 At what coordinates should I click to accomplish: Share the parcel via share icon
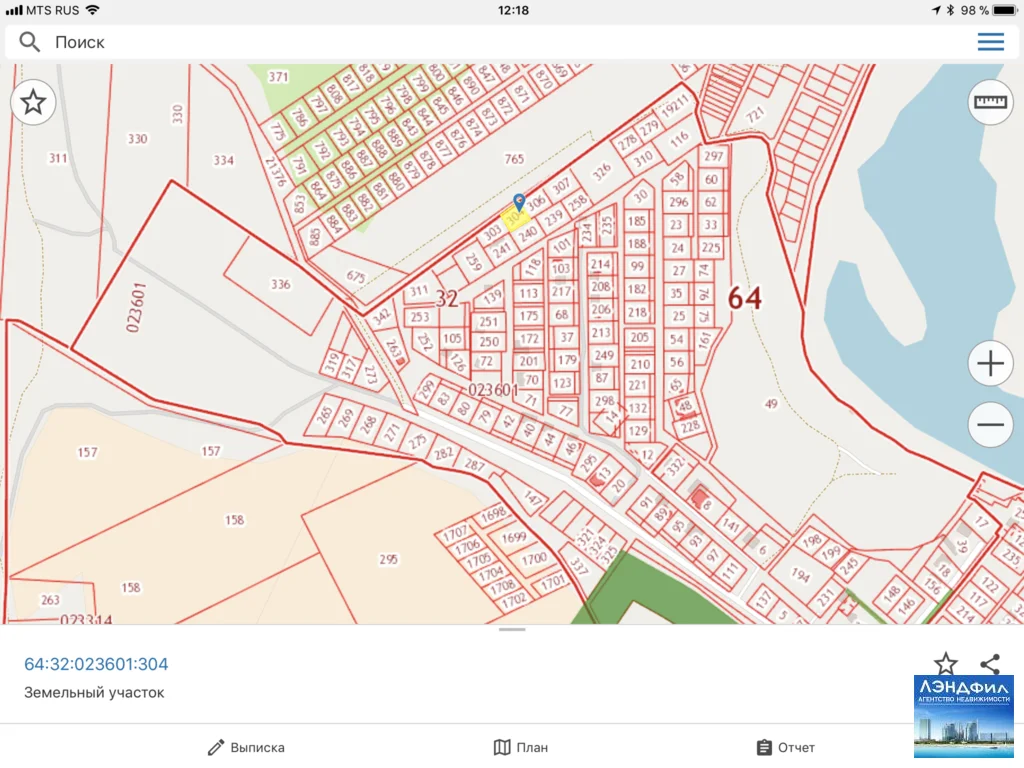pos(990,664)
